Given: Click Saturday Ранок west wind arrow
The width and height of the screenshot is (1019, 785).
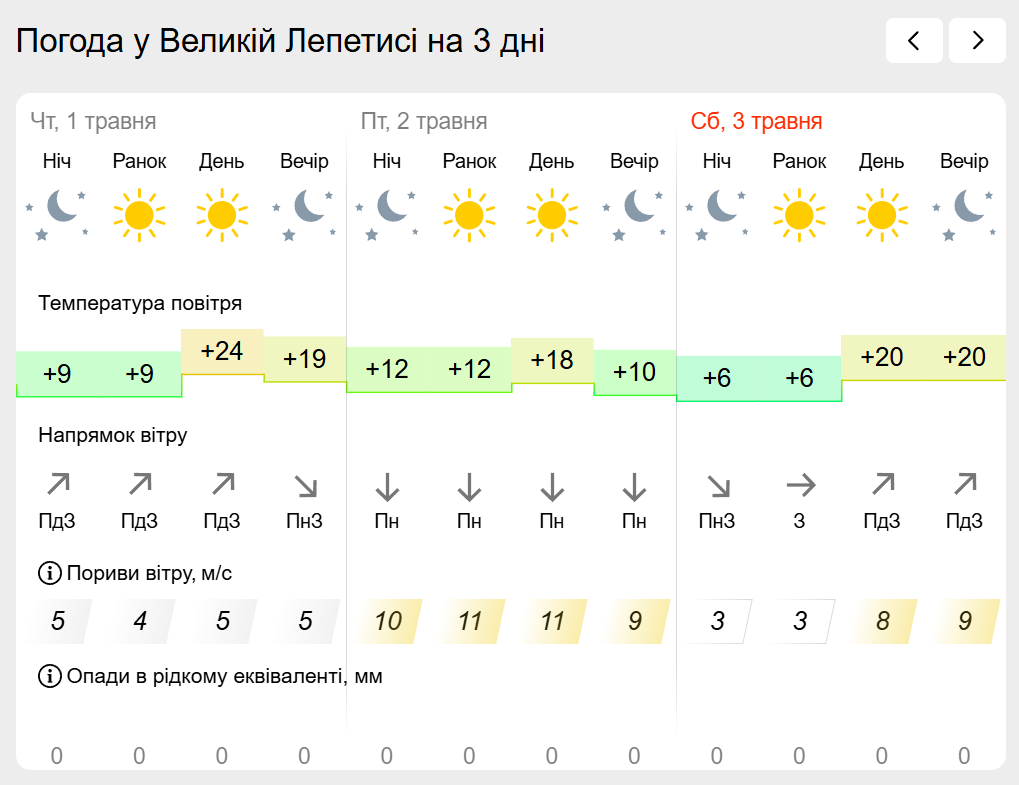Looking at the screenshot, I should pyautogui.click(x=799, y=485).
